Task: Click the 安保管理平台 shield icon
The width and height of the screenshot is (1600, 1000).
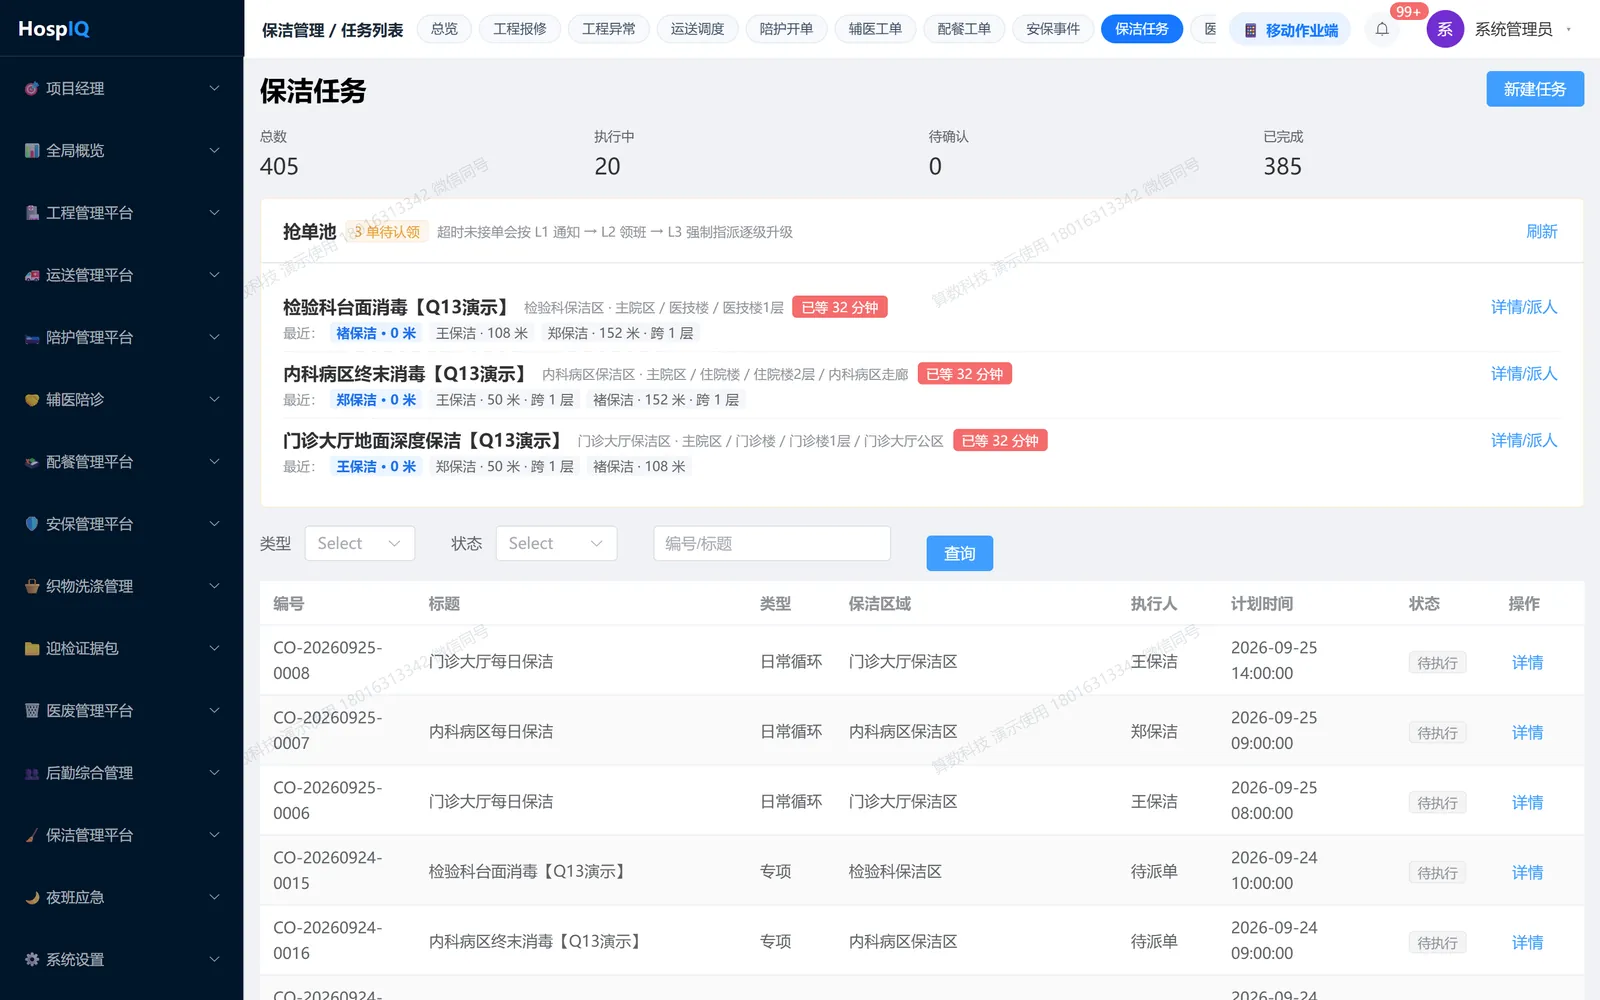Action: (32, 523)
